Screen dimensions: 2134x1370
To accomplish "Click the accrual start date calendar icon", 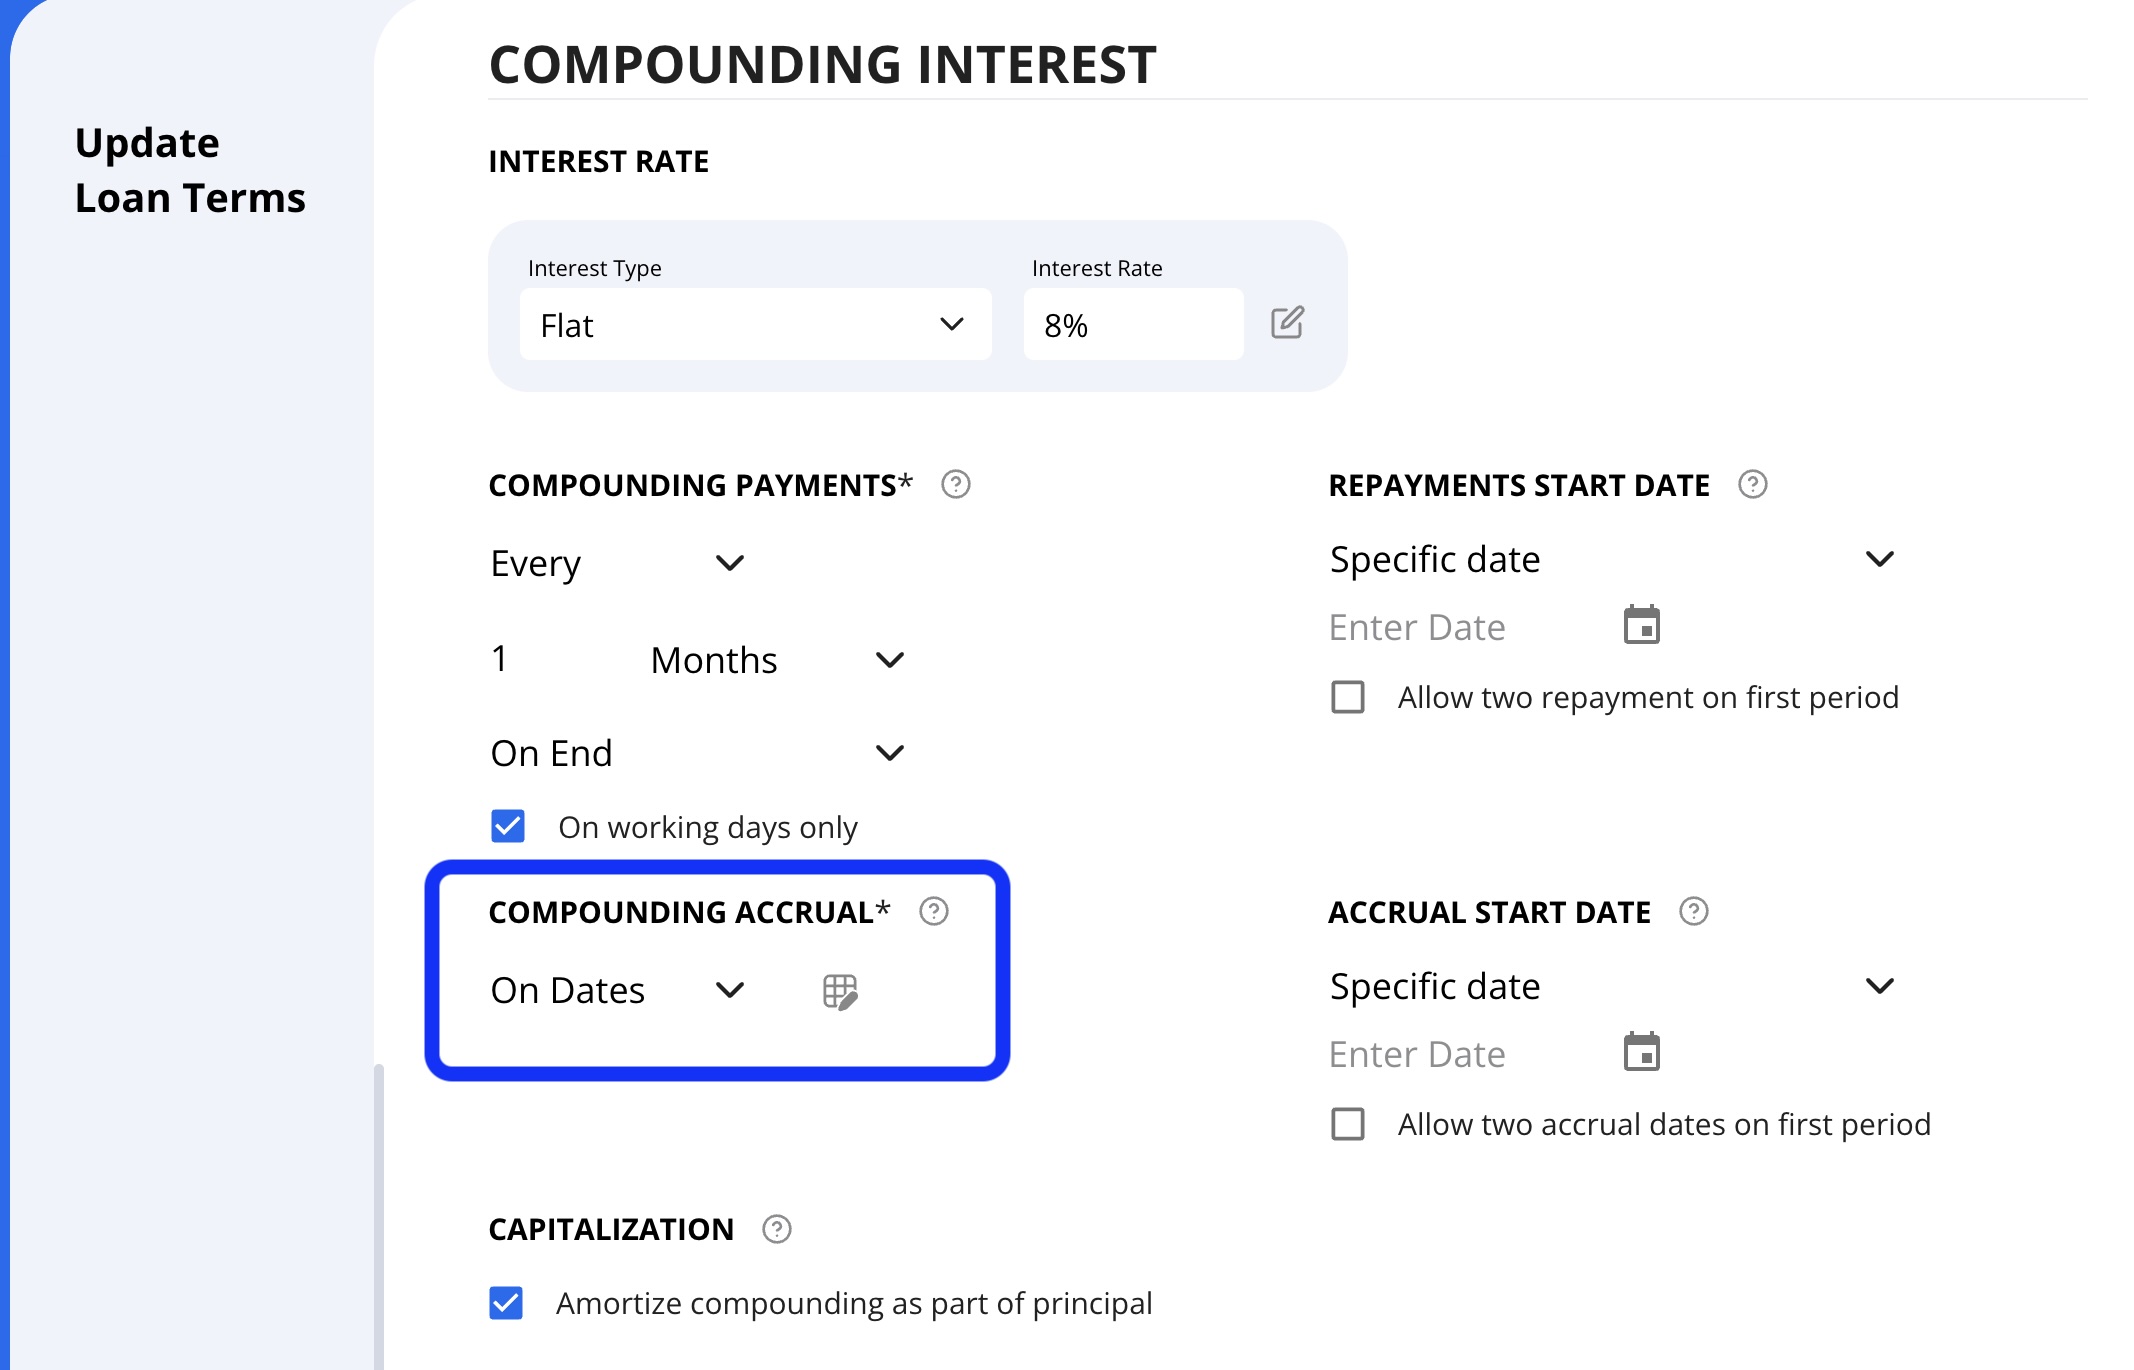I will [x=1641, y=1052].
